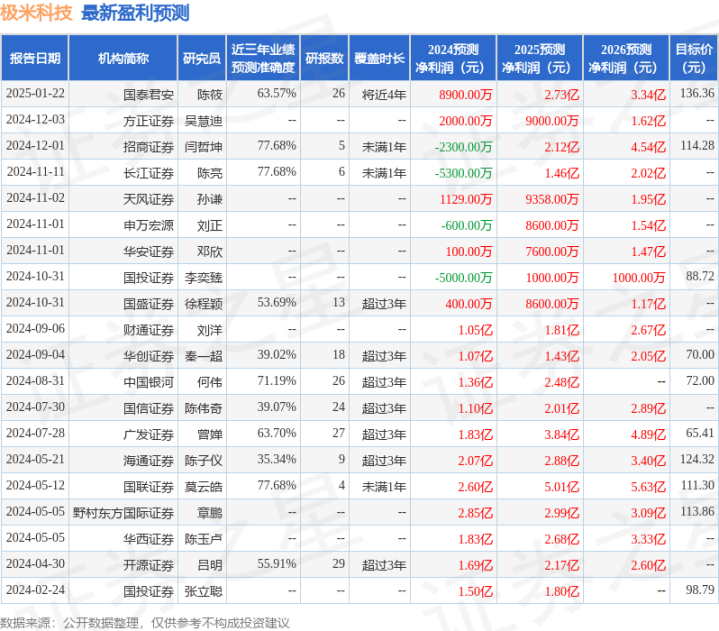Select institution 中国银河
This screenshot has width=719, height=631.
click(x=148, y=382)
